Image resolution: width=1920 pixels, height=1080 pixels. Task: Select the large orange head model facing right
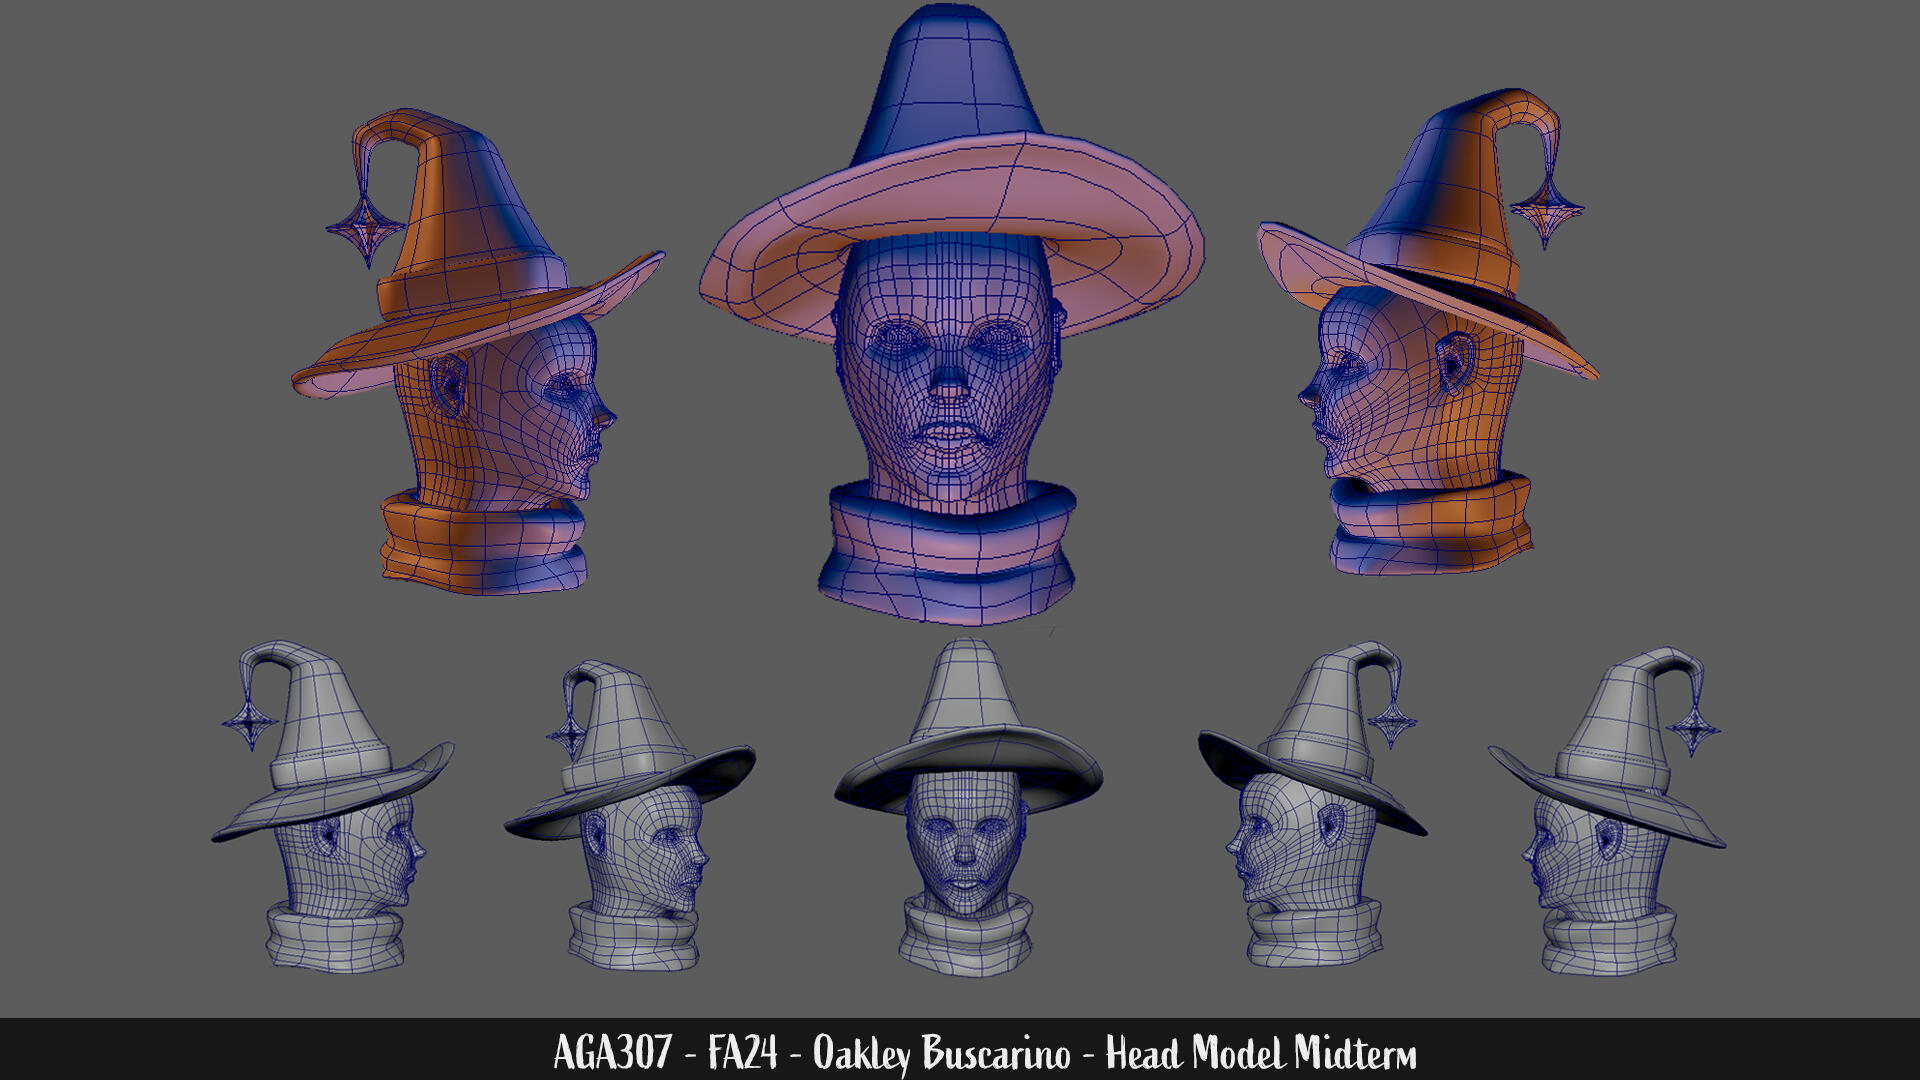click(478, 352)
